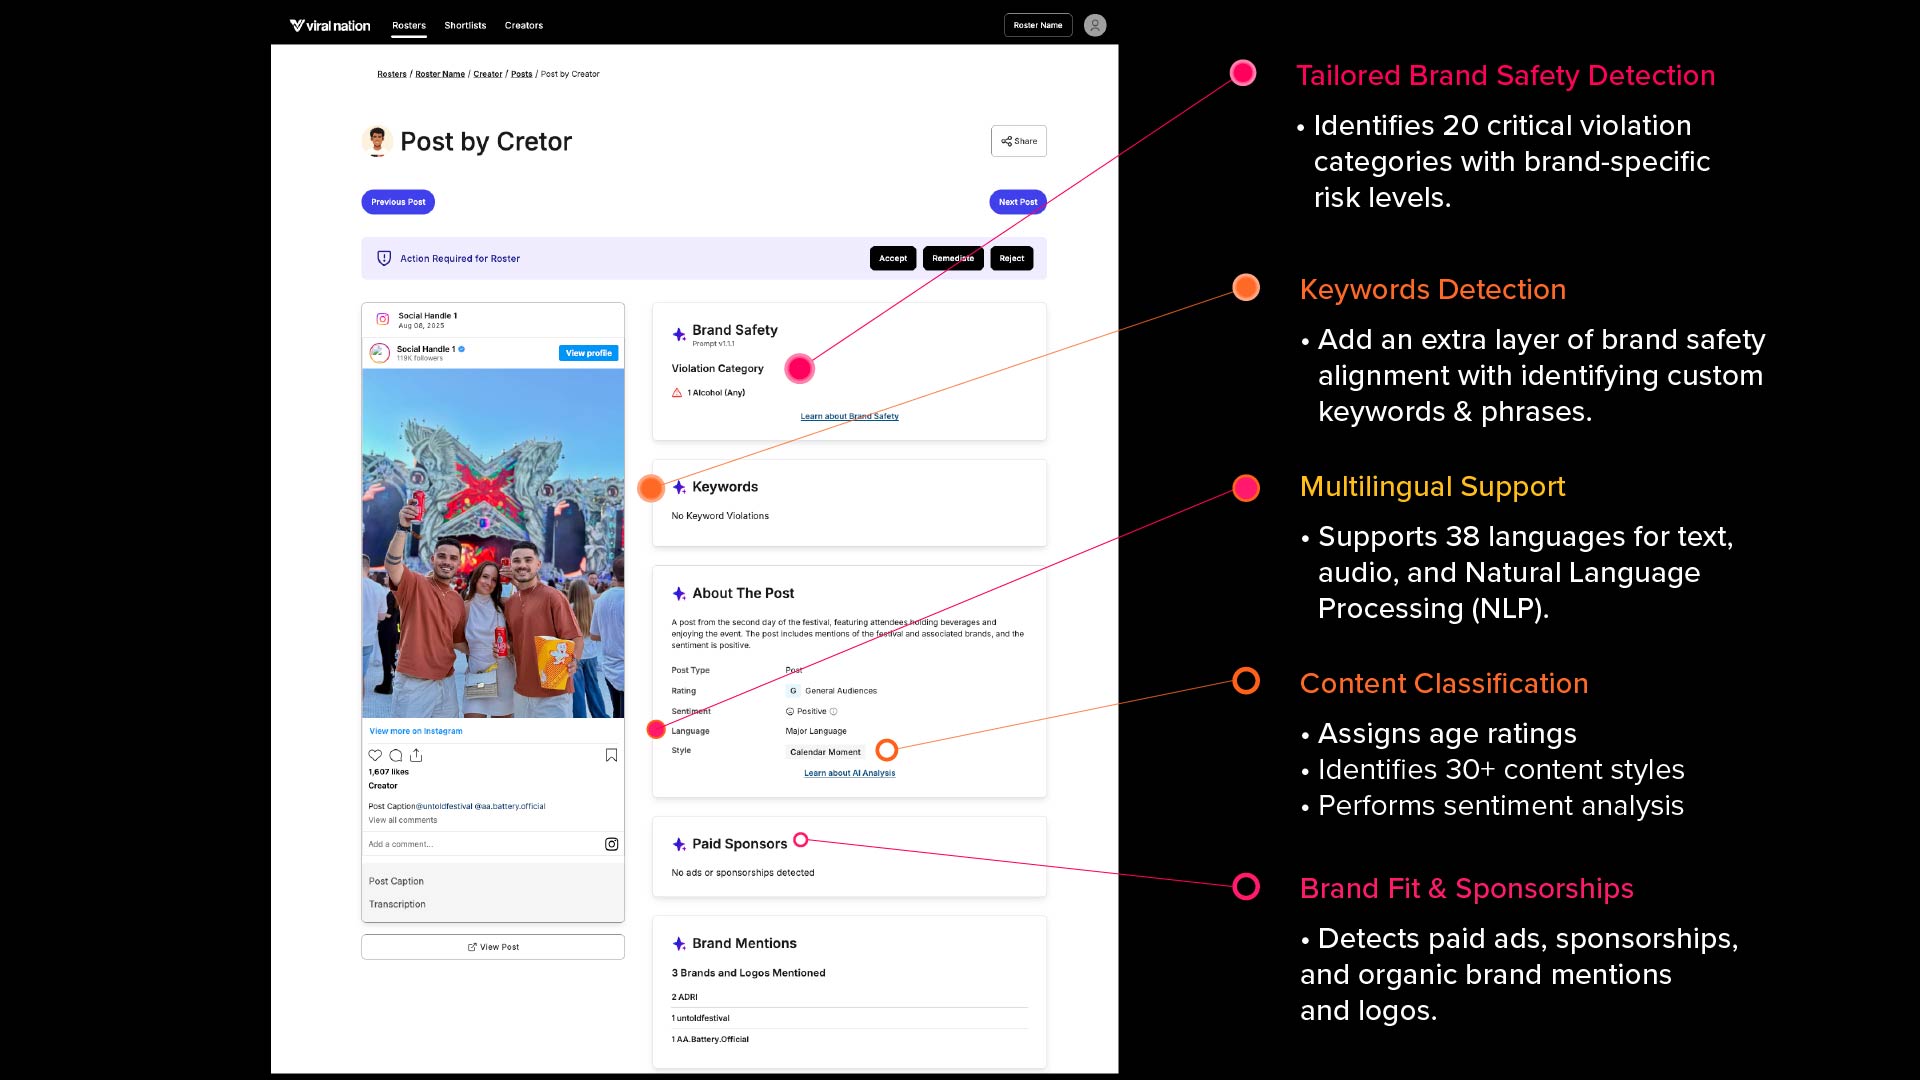Bookmark the Instagram post
1920x1080 pixels.
[x=611, y=755]
